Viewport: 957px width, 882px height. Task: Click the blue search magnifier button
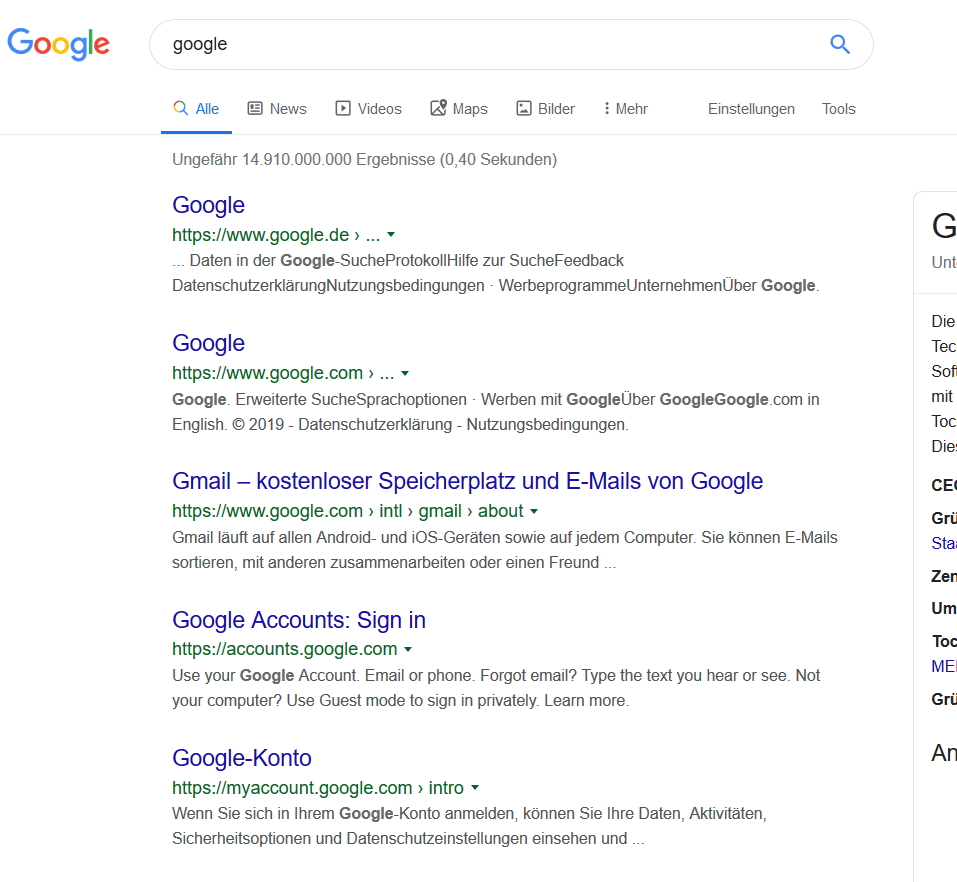click(840, 44)
